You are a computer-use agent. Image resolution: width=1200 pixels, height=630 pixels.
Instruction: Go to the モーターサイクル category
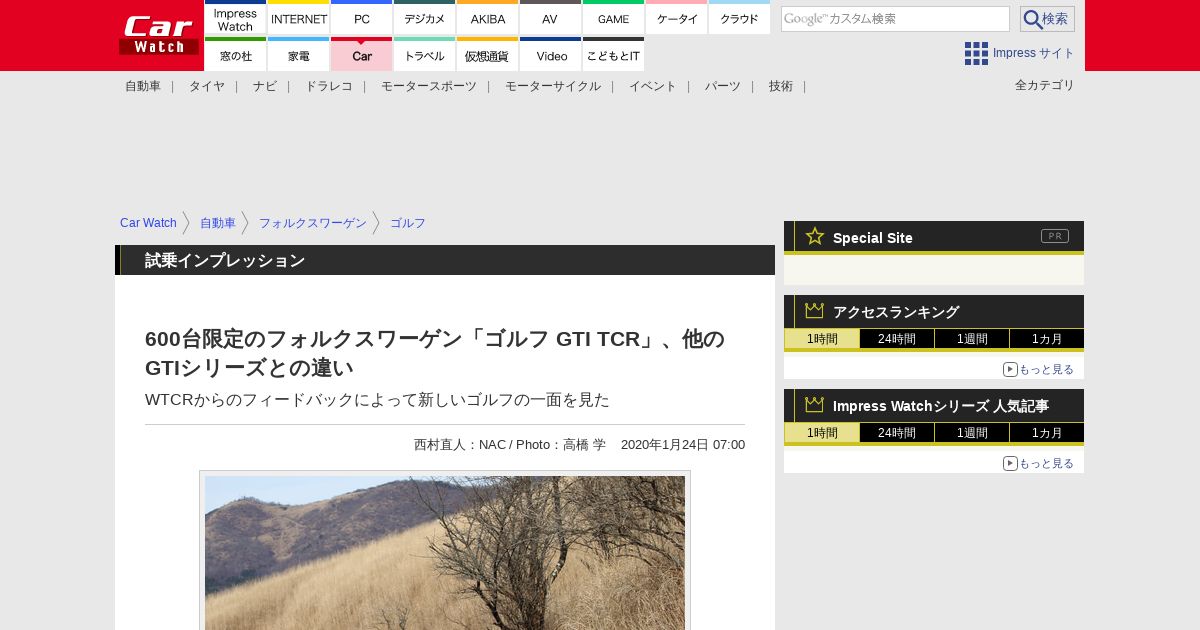tap(553, 86)
